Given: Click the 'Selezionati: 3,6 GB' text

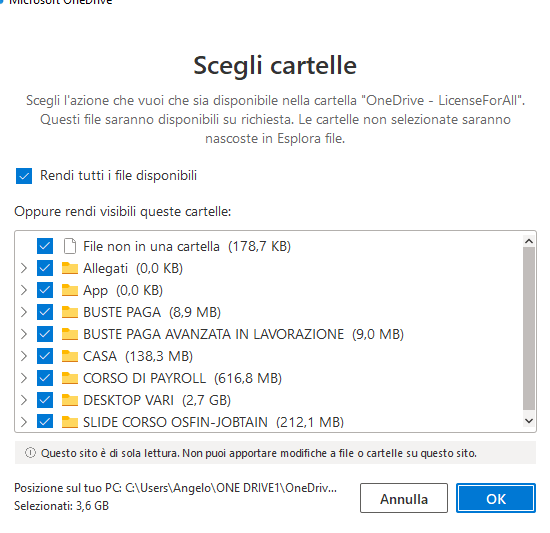Looking at the screenshot, I should [x=61, y=506].
